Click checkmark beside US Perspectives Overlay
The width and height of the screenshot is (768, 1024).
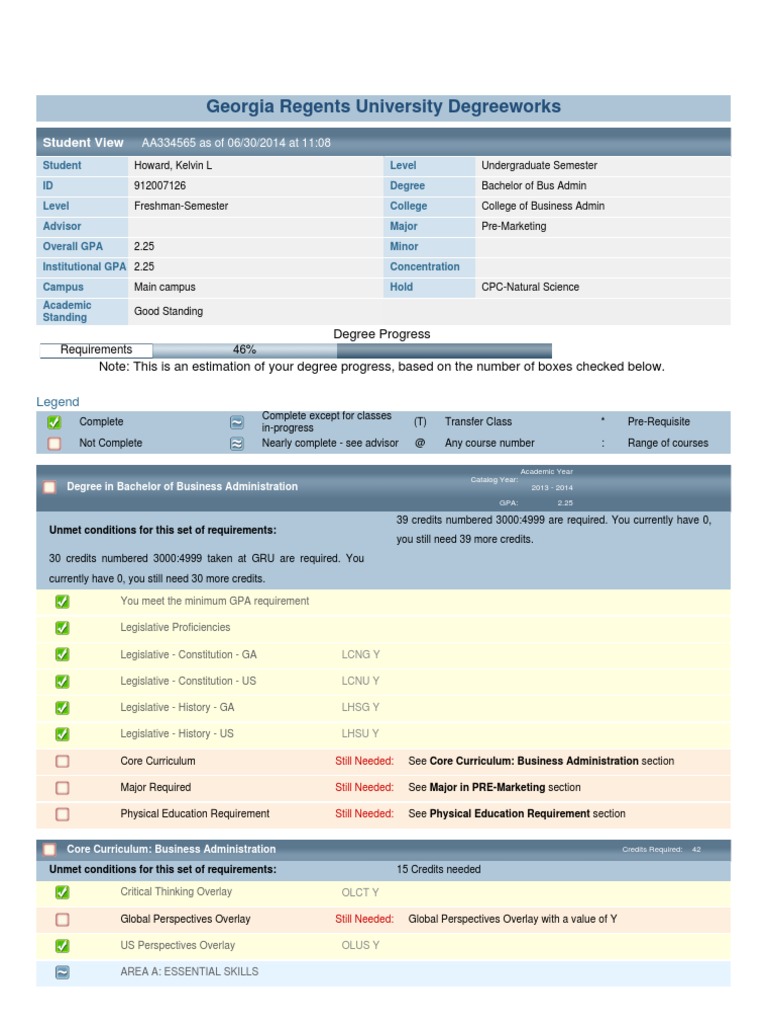62,946
